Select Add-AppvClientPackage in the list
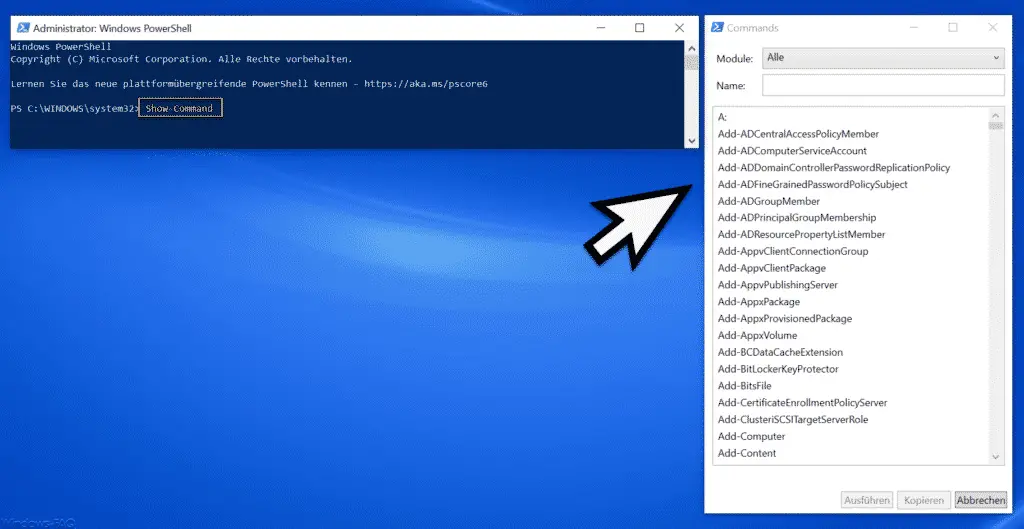The width and height of the screenshot is (1024, 529). 772,268
